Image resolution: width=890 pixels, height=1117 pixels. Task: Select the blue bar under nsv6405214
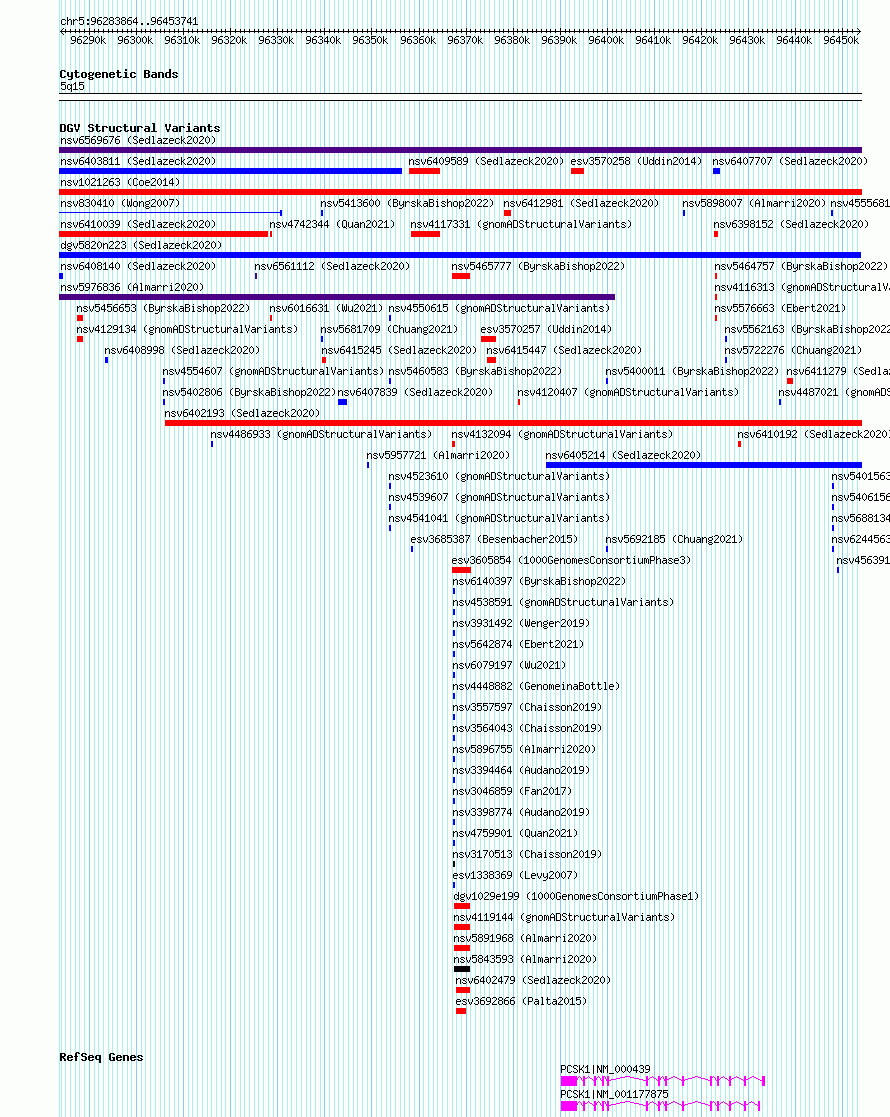[x=704, y=465]
